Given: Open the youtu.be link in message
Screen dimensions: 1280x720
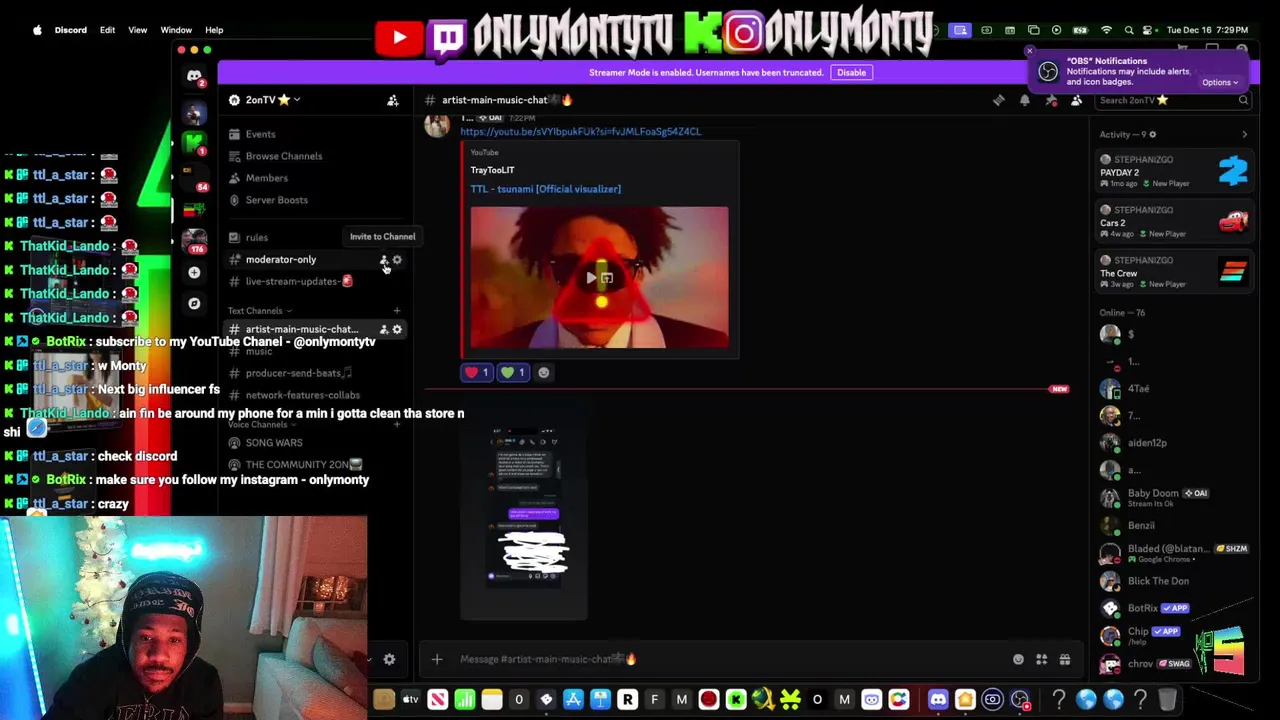Looking at the screenshot, I should pyautogui.click(x=580, y=132).
